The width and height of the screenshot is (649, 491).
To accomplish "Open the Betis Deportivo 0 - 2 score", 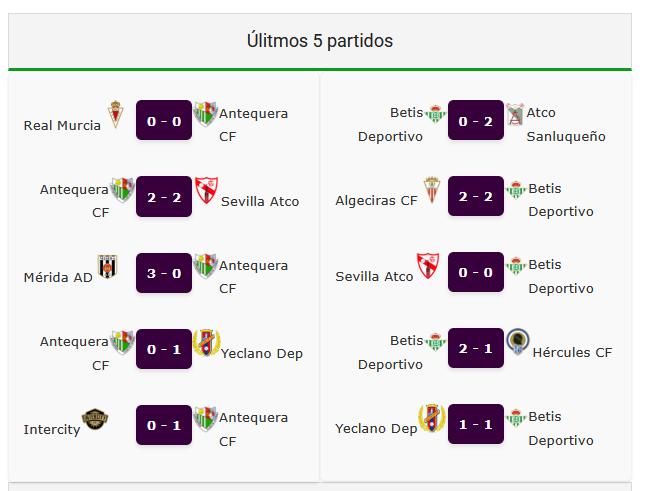I will click(x=476, y=120).
